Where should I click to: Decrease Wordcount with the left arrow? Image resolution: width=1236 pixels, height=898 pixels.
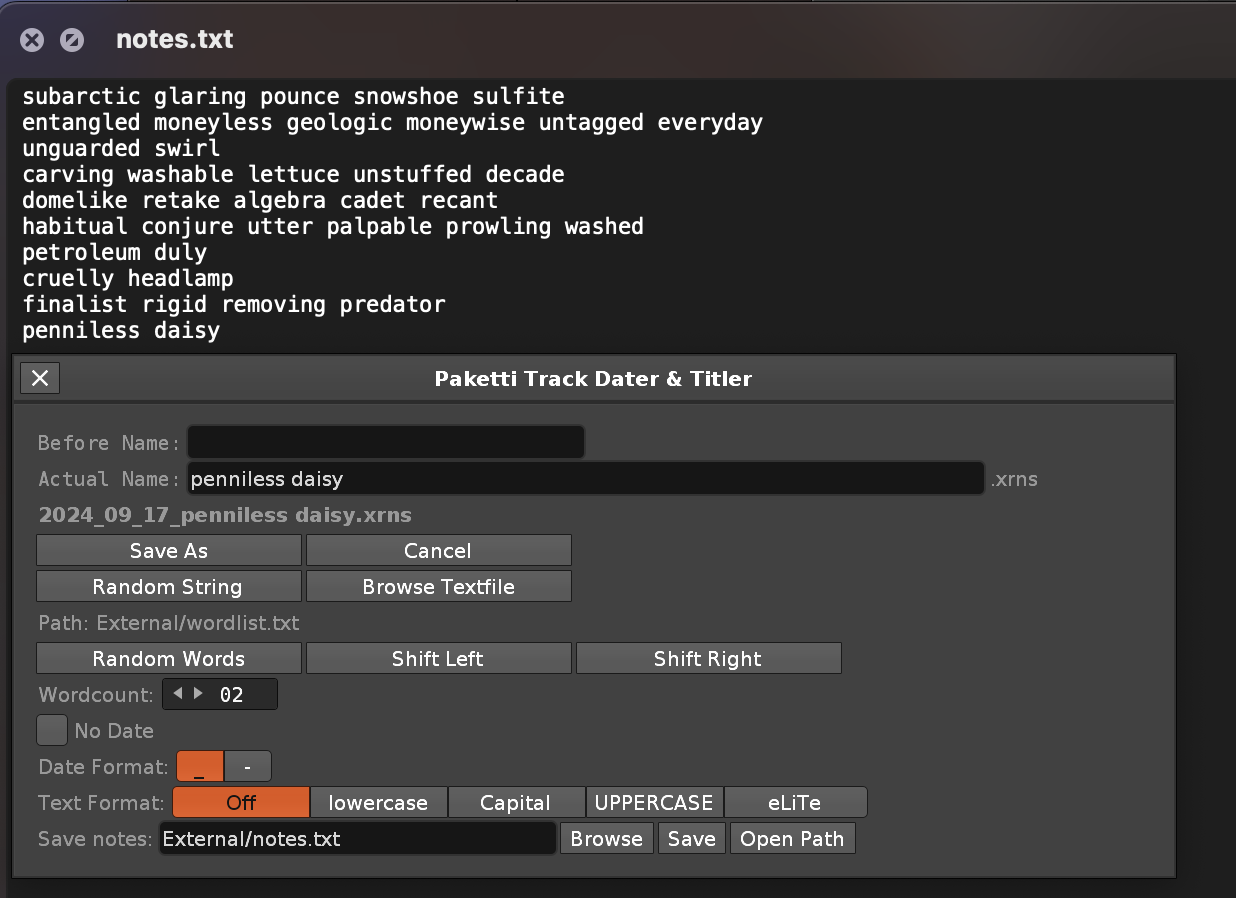[178, 694]
